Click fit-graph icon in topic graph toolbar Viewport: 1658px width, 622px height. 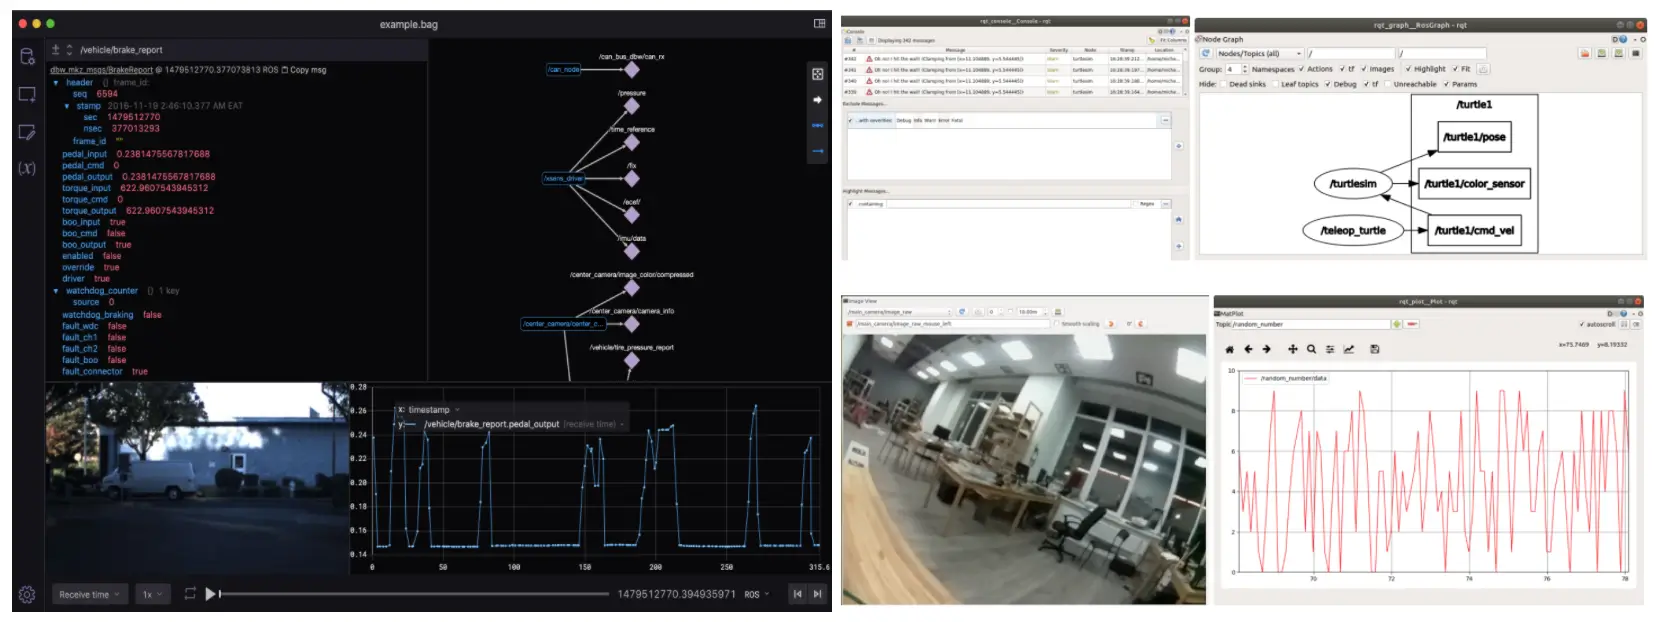pyautogui.click(x=817, y=74)
